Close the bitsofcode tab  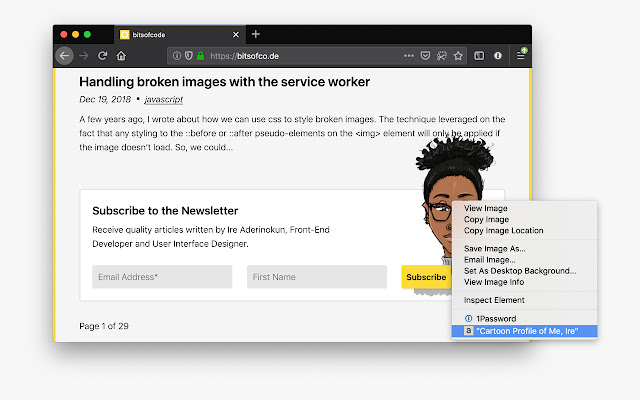coord(236,35)
